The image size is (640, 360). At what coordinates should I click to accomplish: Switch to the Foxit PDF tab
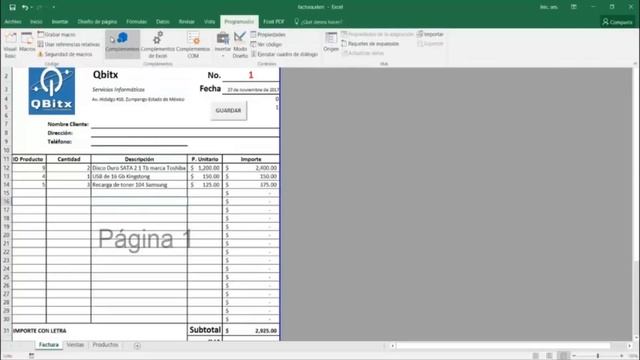click(x=273, y=22)
